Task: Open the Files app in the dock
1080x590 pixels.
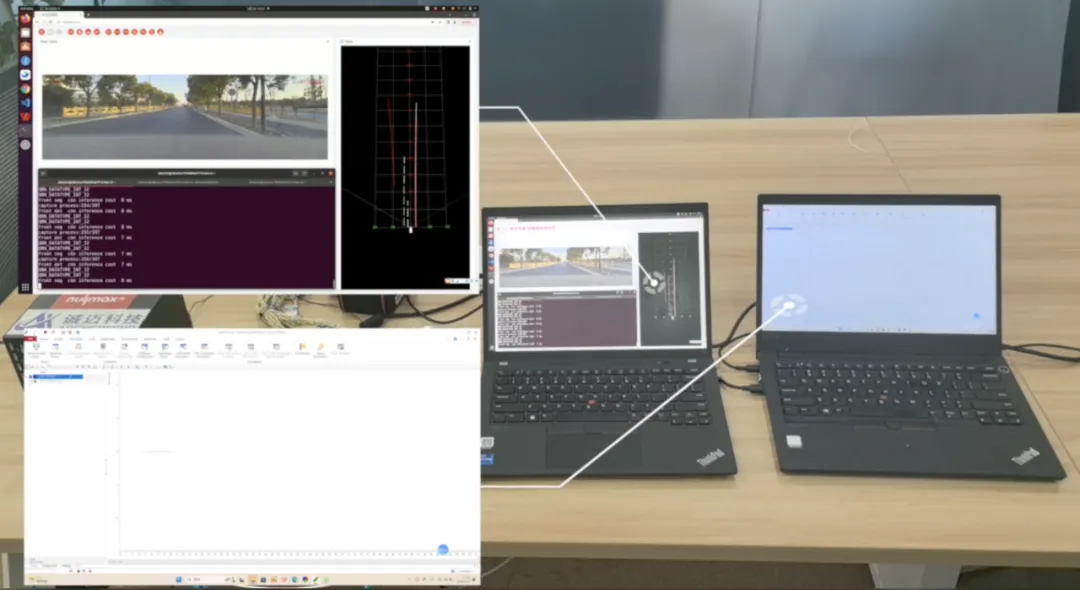Action: (x=26, y=32)
